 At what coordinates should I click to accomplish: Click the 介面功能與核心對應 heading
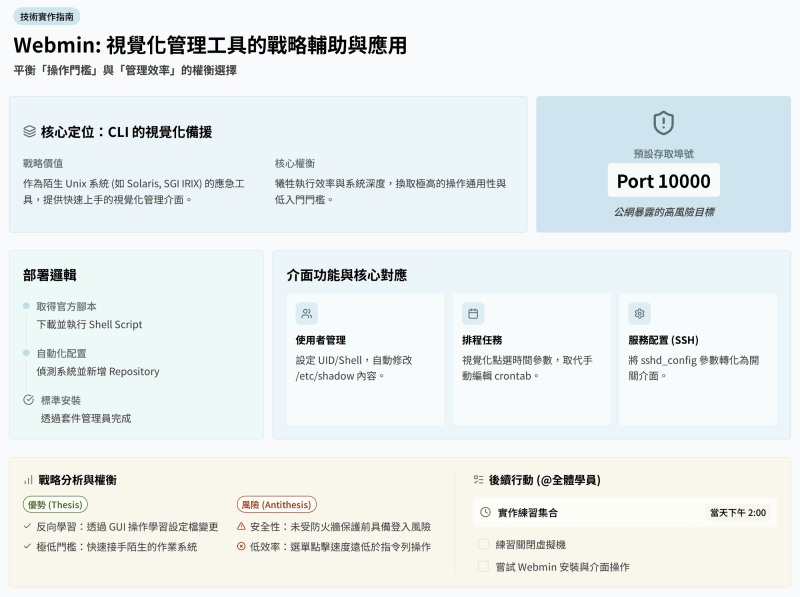[346, 276]
